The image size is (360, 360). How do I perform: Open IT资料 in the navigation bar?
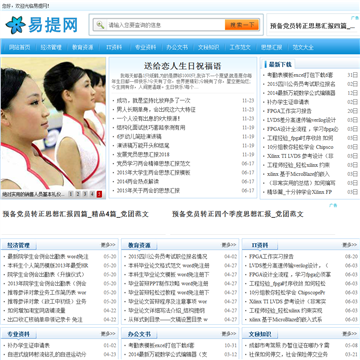coord(114,47)
